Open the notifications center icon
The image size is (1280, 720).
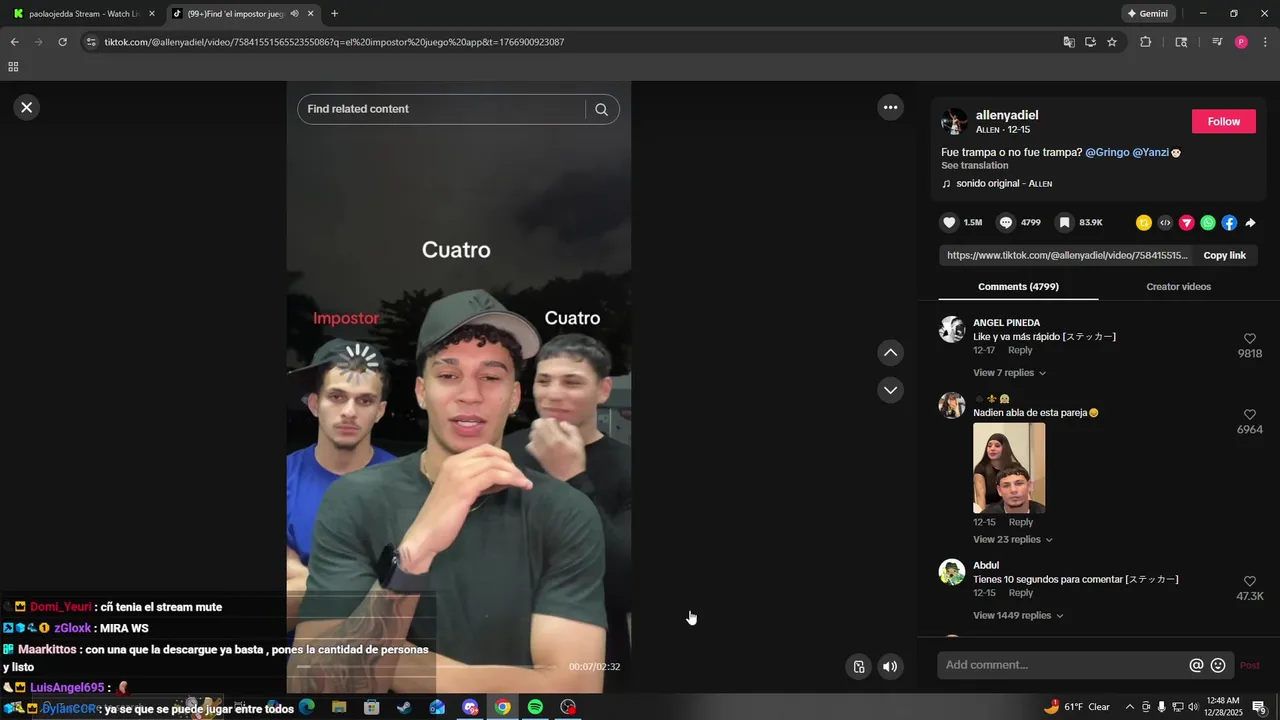(x=1259, y=708)
